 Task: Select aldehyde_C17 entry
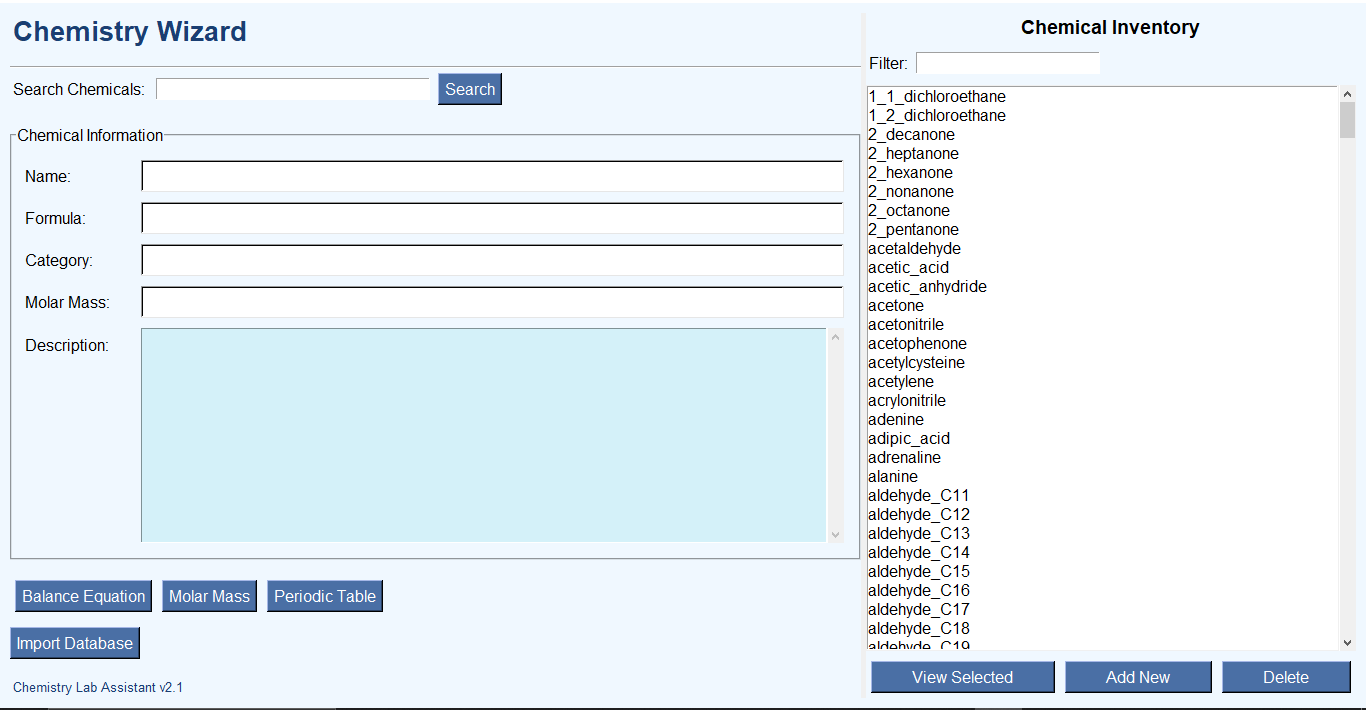1103,610
